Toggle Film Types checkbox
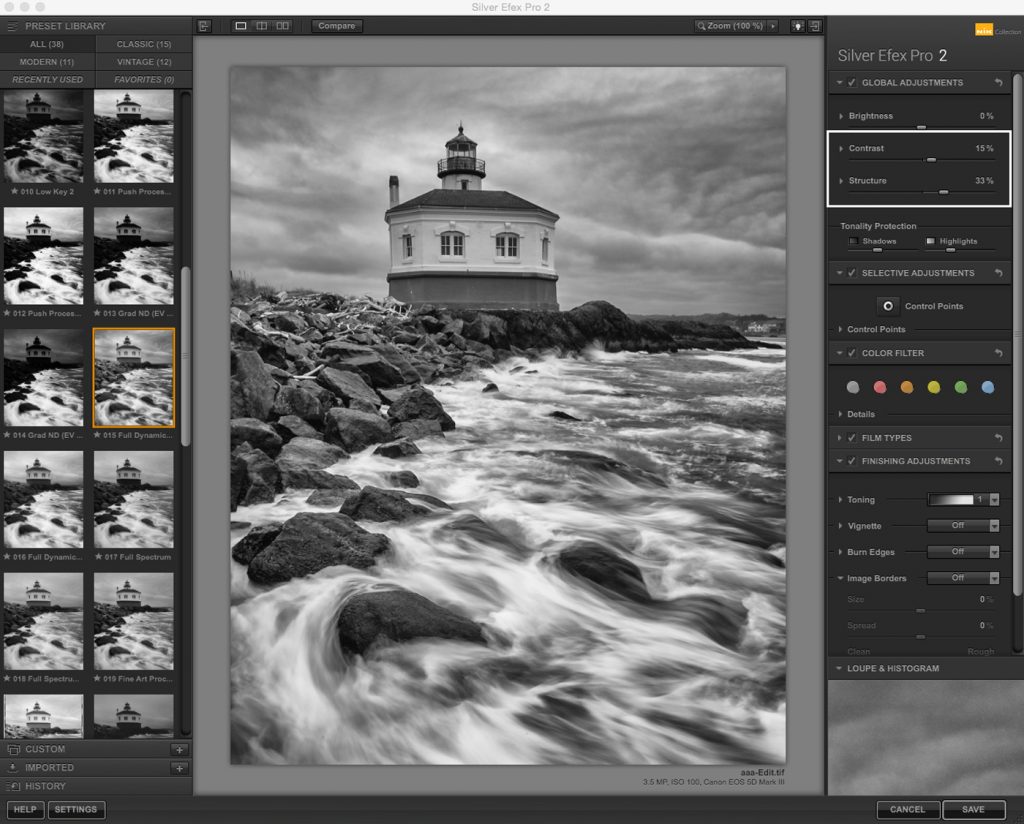This screenshot has height=824, width=1024. (852, 438)
